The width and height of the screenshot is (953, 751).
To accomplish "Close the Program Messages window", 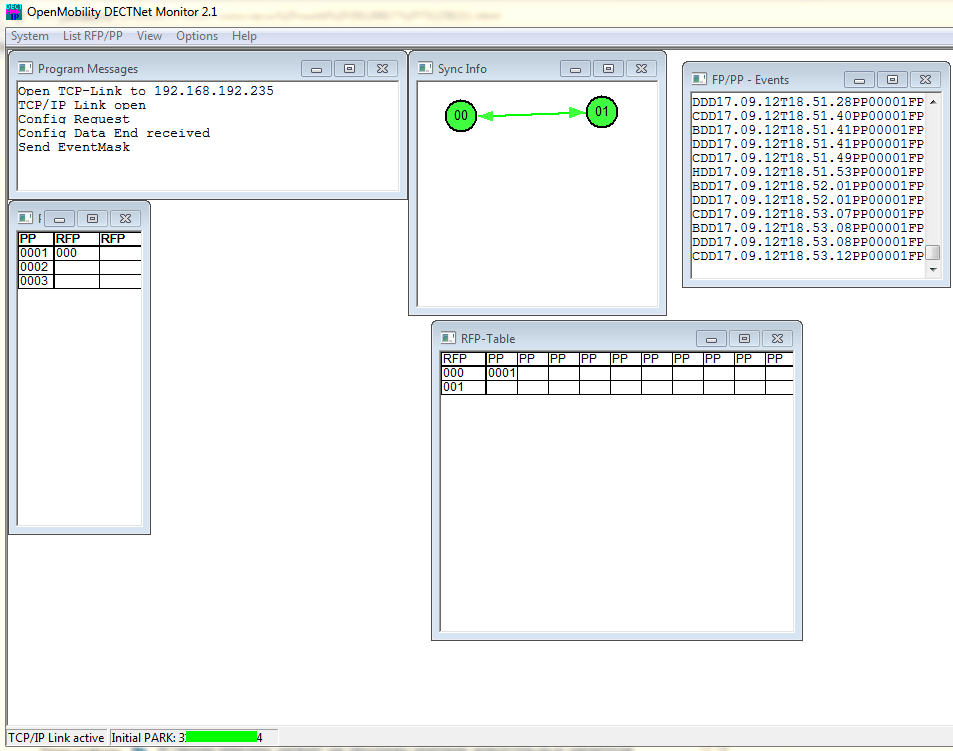I will (382, 69).
